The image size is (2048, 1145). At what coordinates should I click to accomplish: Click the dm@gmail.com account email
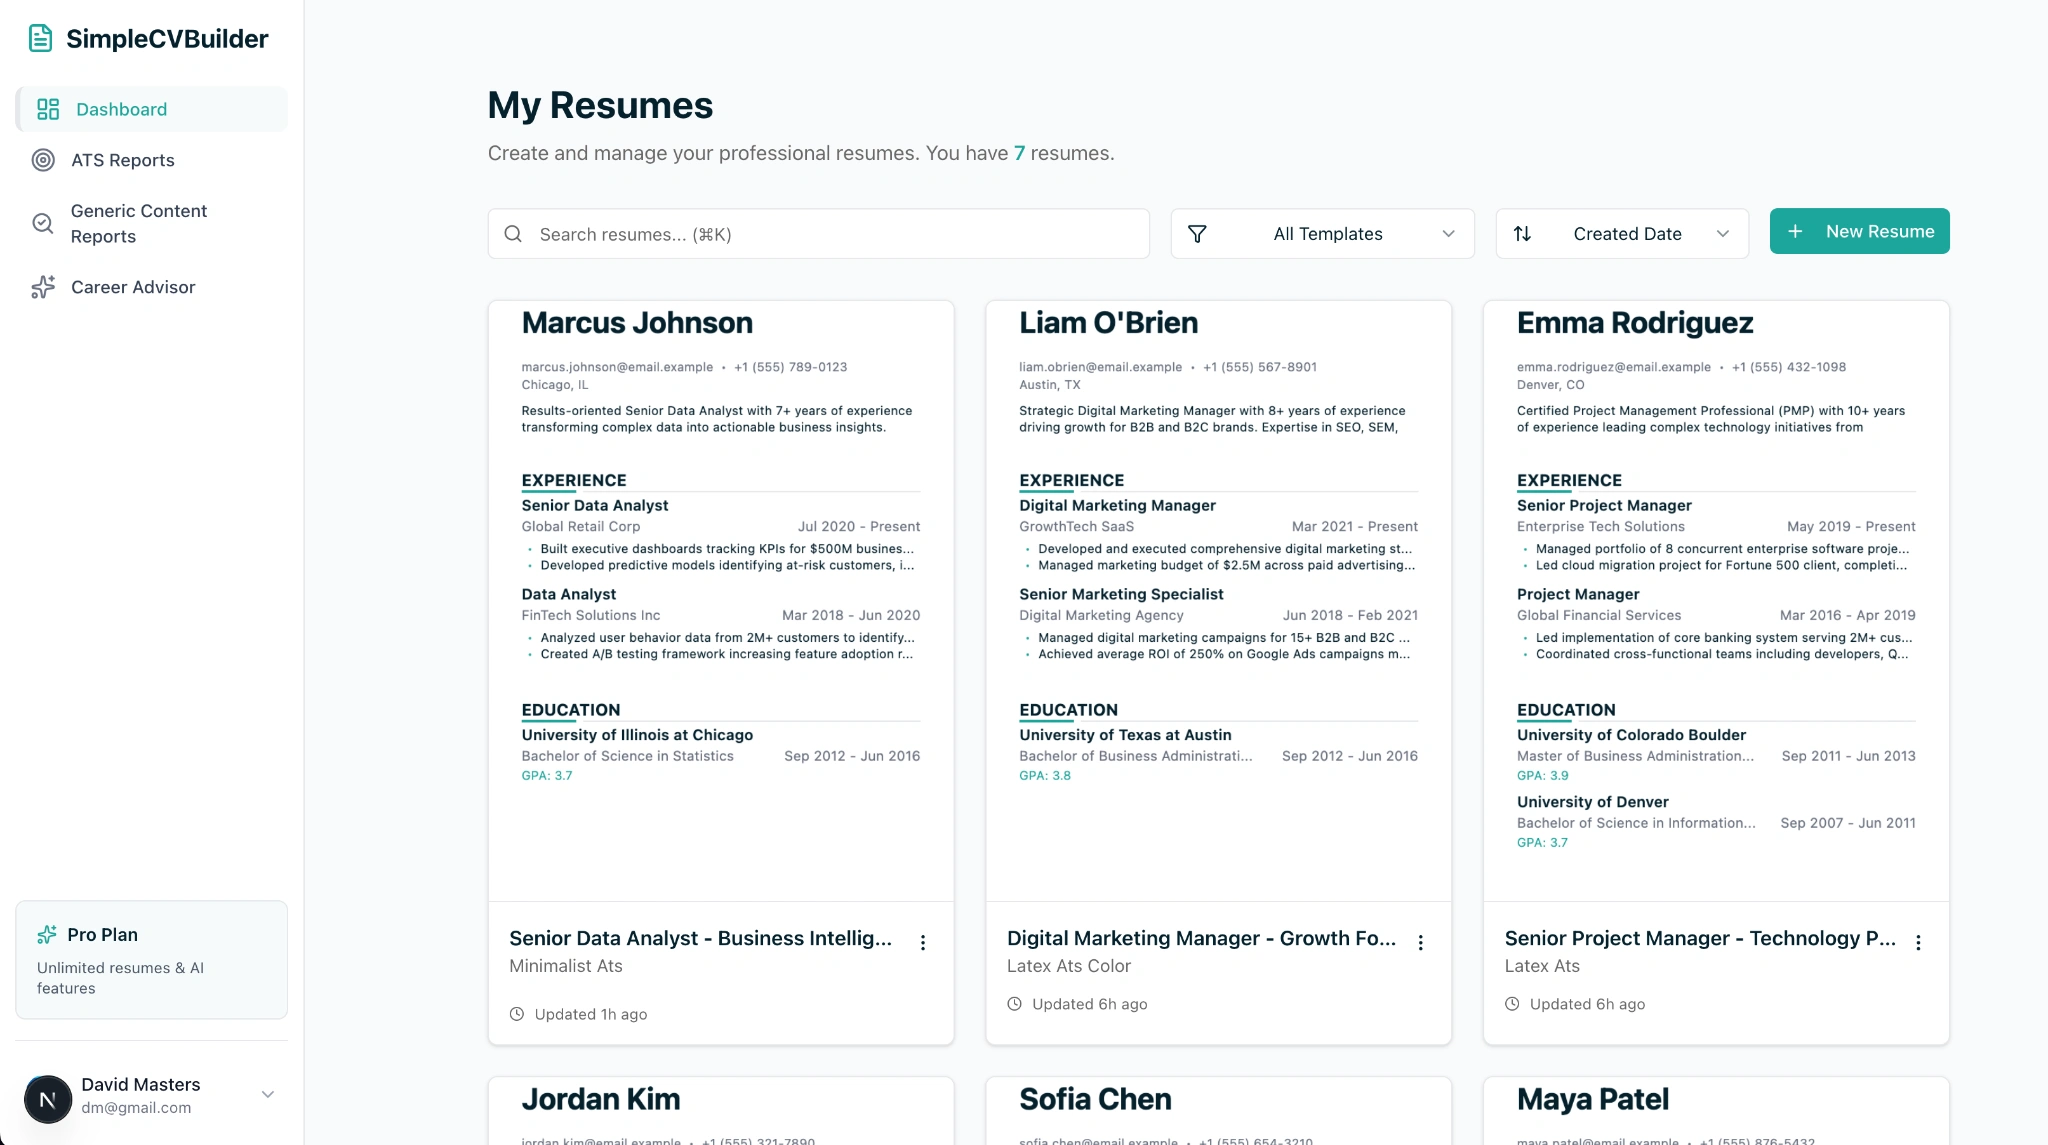tap(136, 1108)
